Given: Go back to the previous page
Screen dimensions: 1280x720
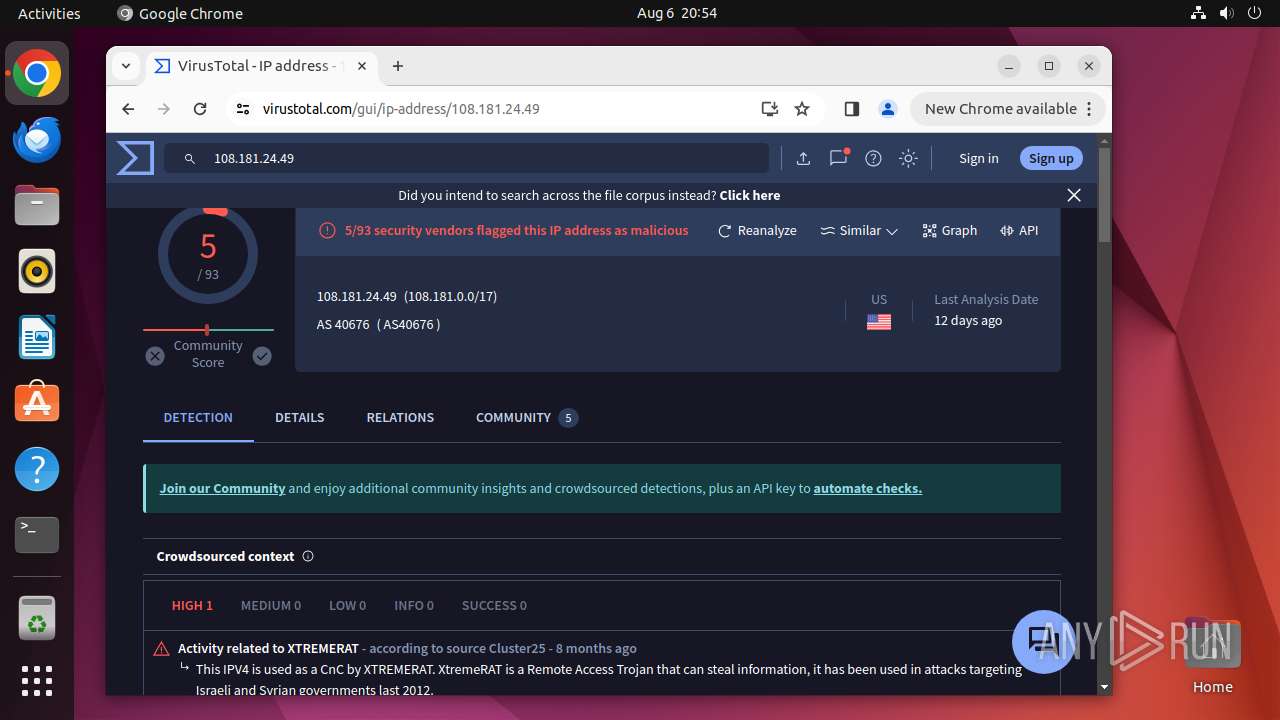Looking at the screenshot, I should coord(128,109).
